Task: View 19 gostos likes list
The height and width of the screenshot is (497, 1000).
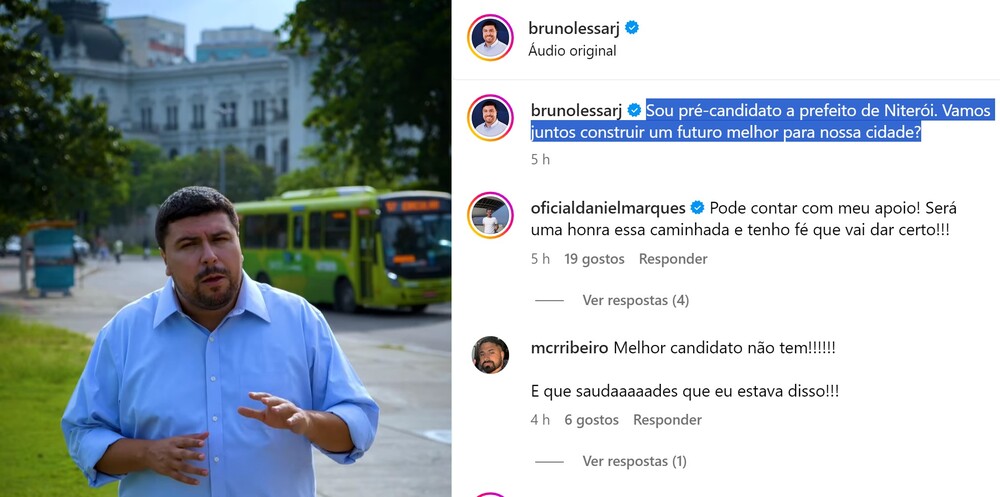Action: click(594, 259)
